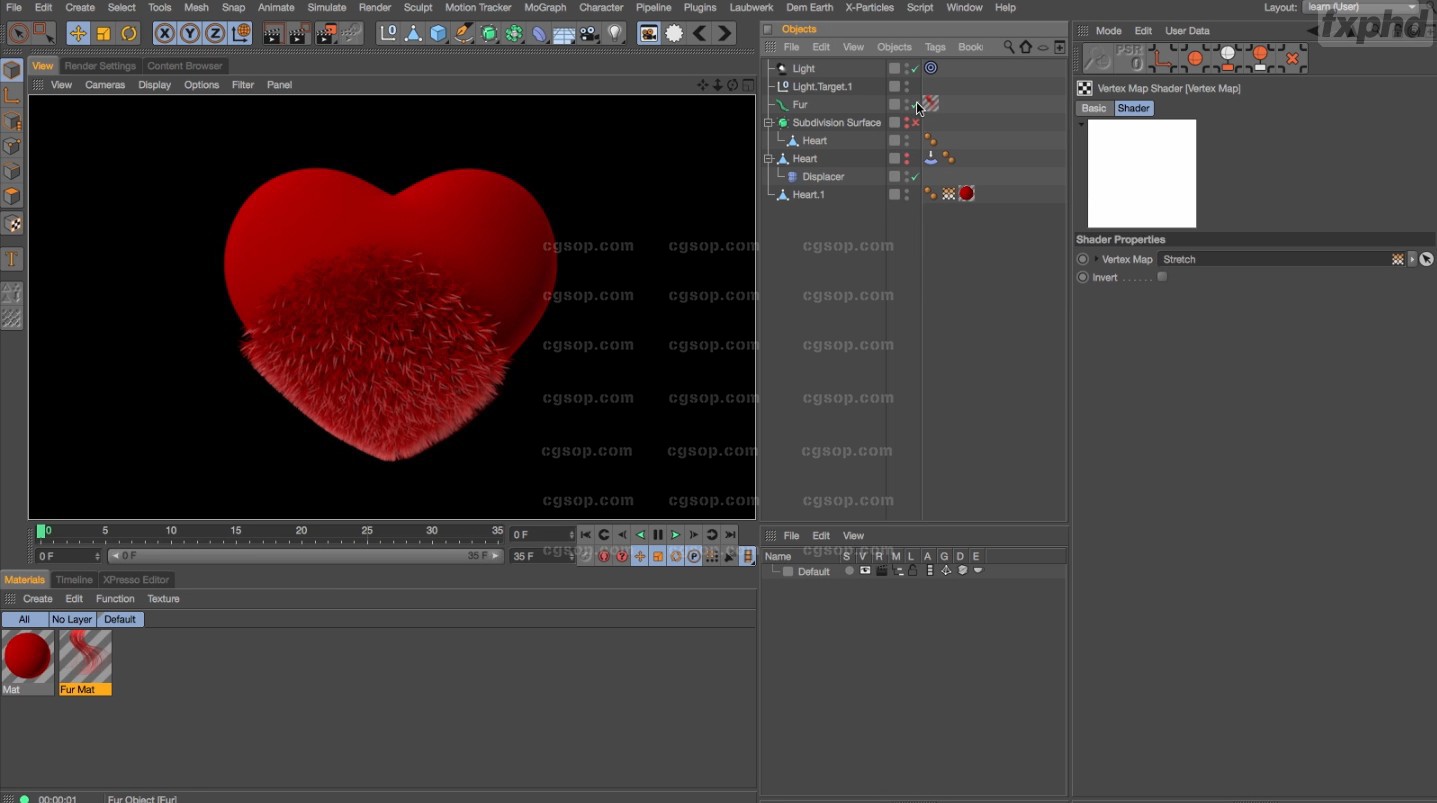Toggle the Displacer green enable checkmark
The height and width of the screenshot is (803, 1437).
[915, 177]
